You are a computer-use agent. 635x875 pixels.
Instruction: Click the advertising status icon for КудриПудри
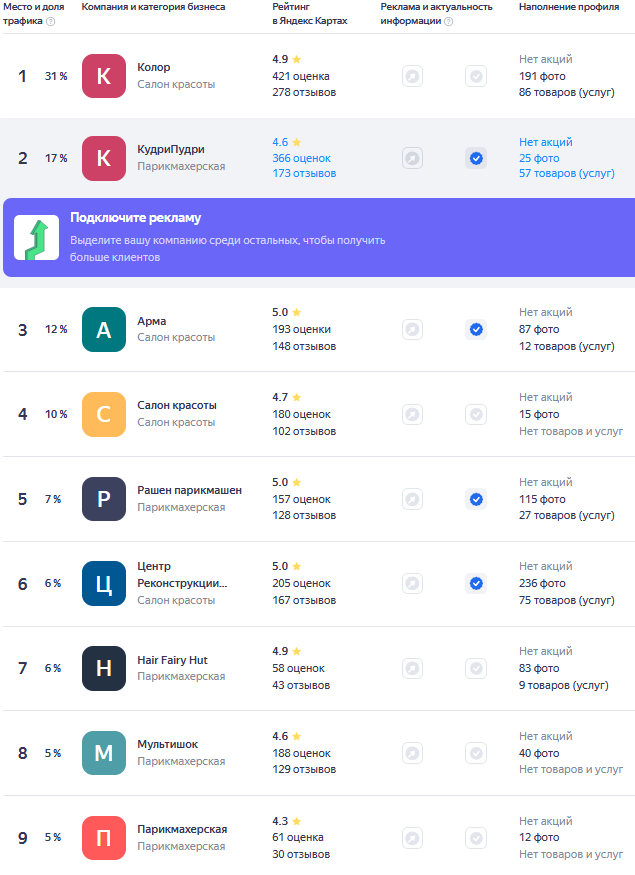pos(412,158)
